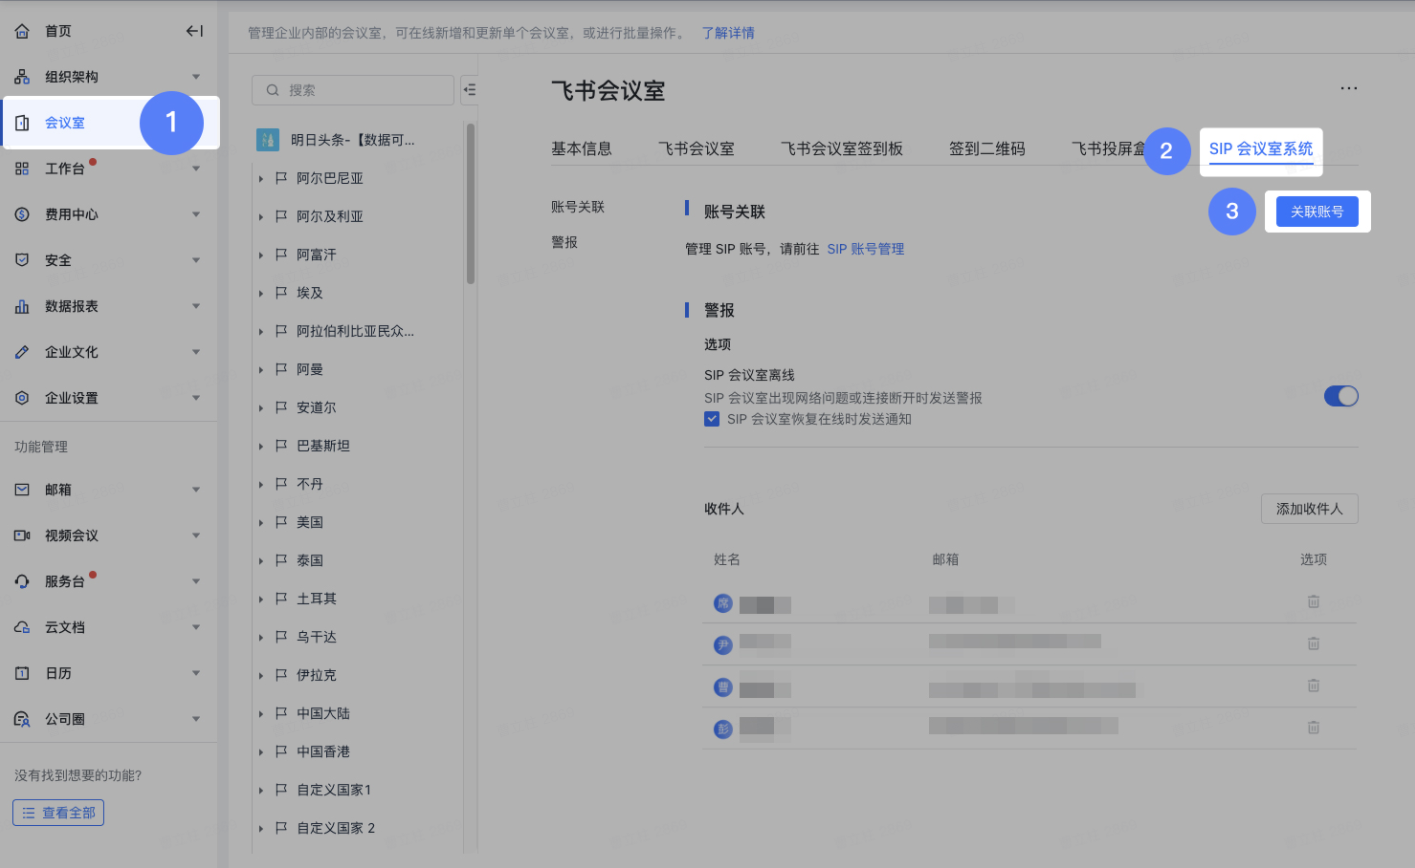Click the search magnifier icon
1415x868 pixels.
click(x=272, y=90)
